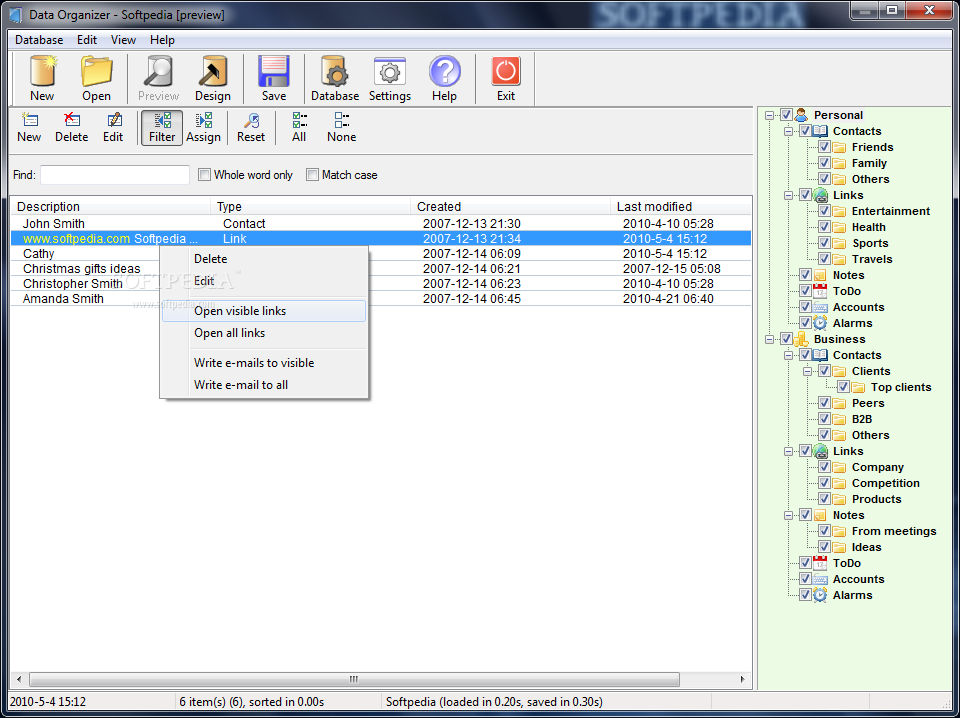Uncheck the Entertainment category checkbox
The width and height of the screenshot is (960, 718).
click(x=824, y=211)
